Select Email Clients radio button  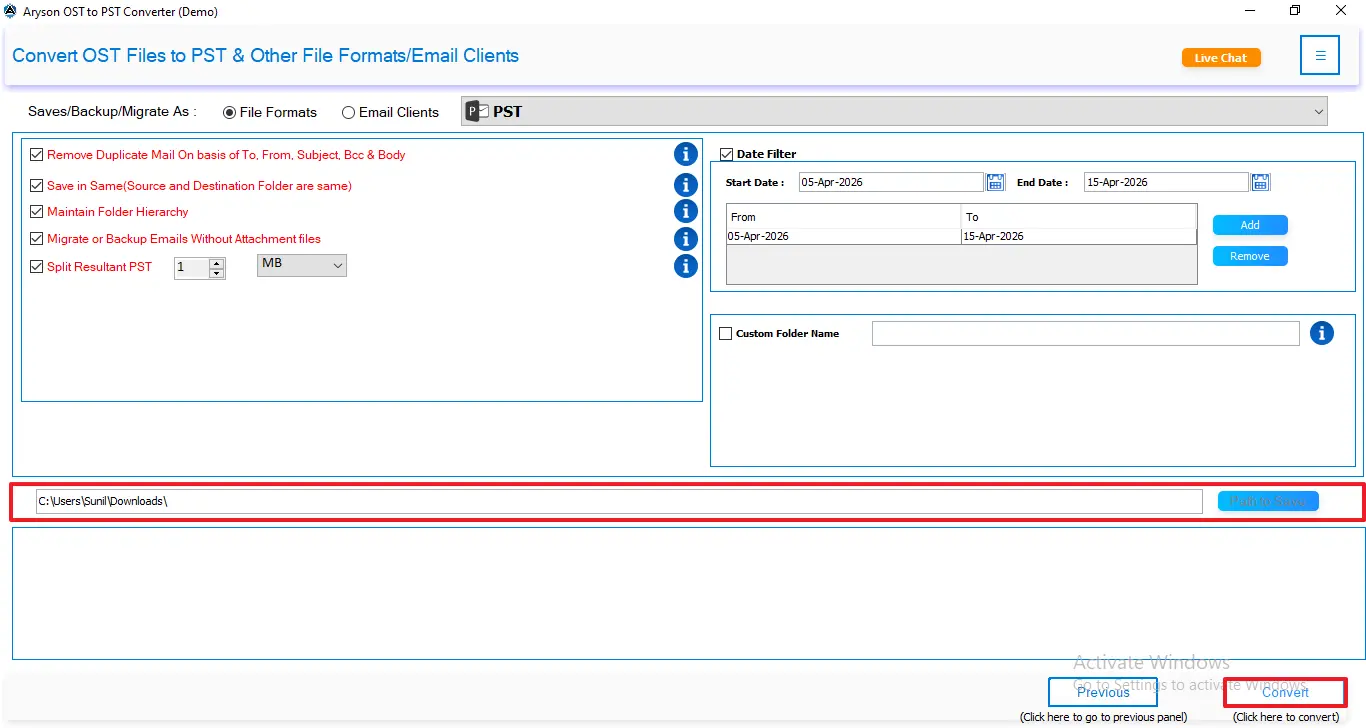348,113
